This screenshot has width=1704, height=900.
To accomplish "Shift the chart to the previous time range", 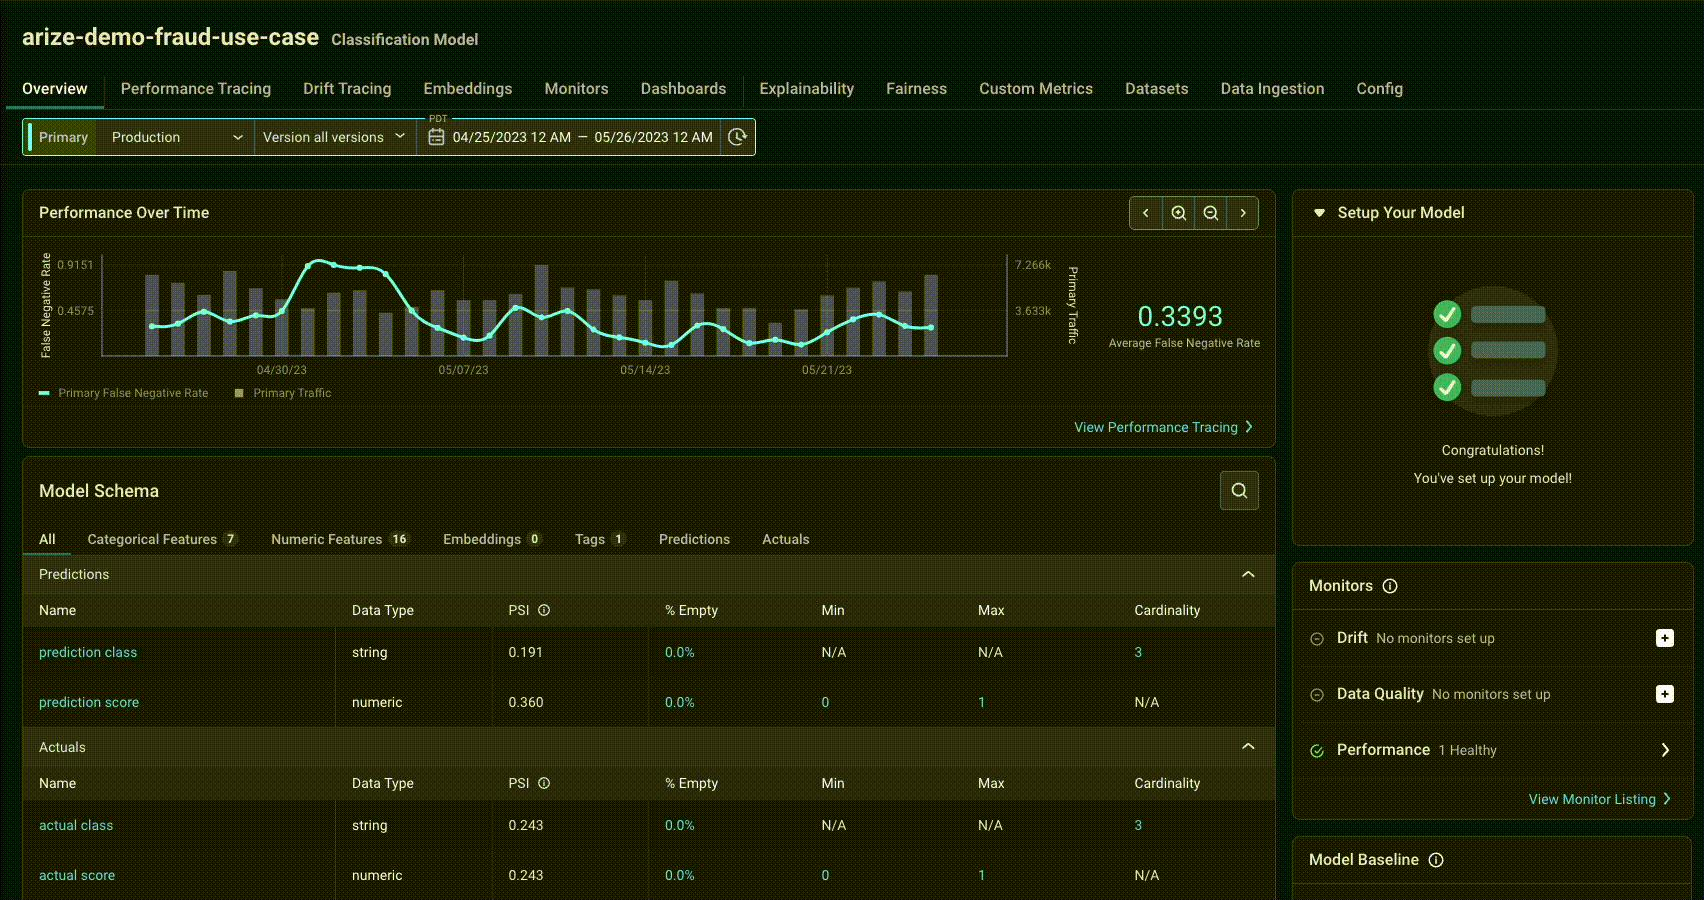I will pos(1146,213).
